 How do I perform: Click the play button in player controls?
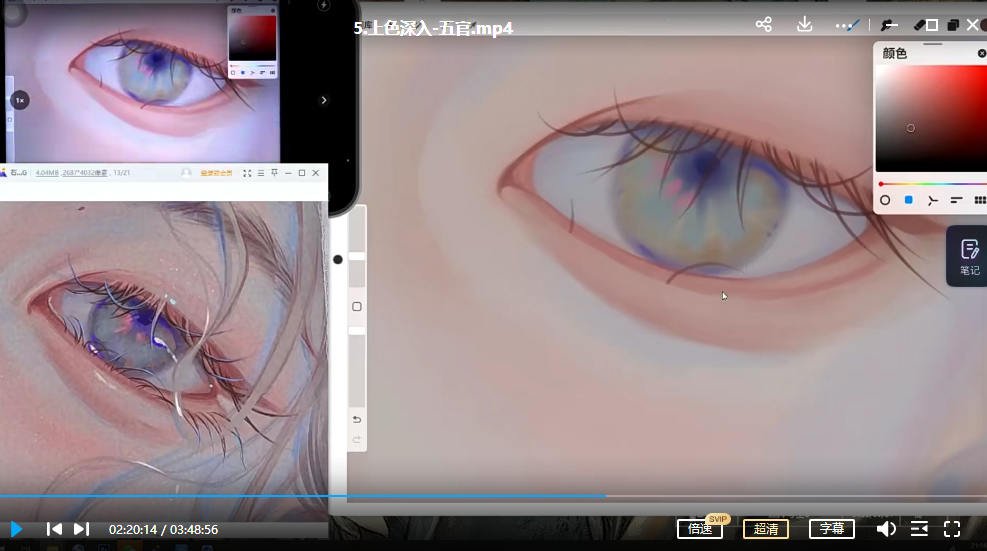(16, 529)
